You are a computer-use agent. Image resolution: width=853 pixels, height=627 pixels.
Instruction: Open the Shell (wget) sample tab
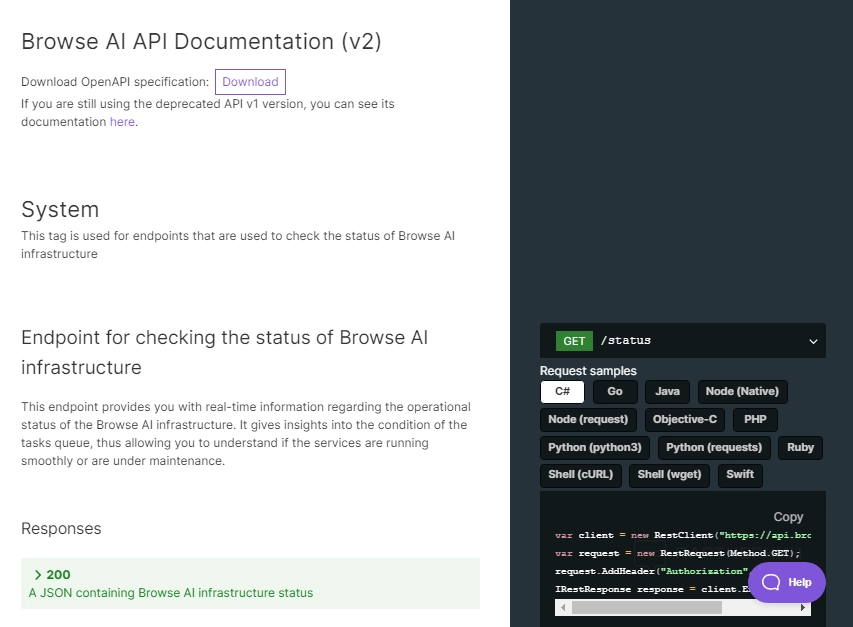coord(669,475)
